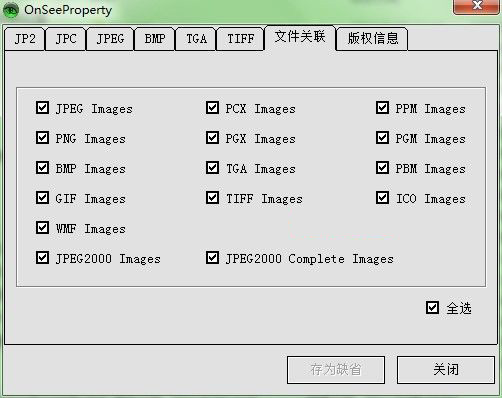This screenshot has height=398, width=502.
Task: Toggle the PNG Images checkbox
Action: (42, 138)
